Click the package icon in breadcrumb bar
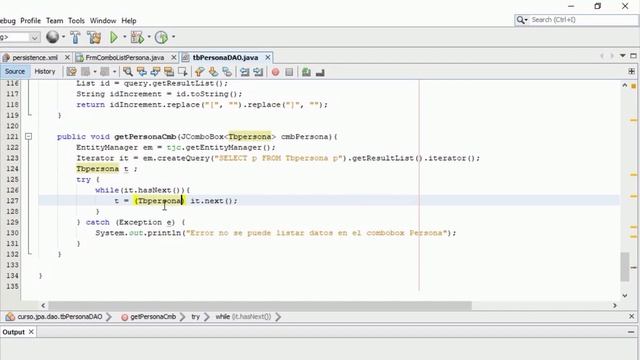 [x=10, y=316]
